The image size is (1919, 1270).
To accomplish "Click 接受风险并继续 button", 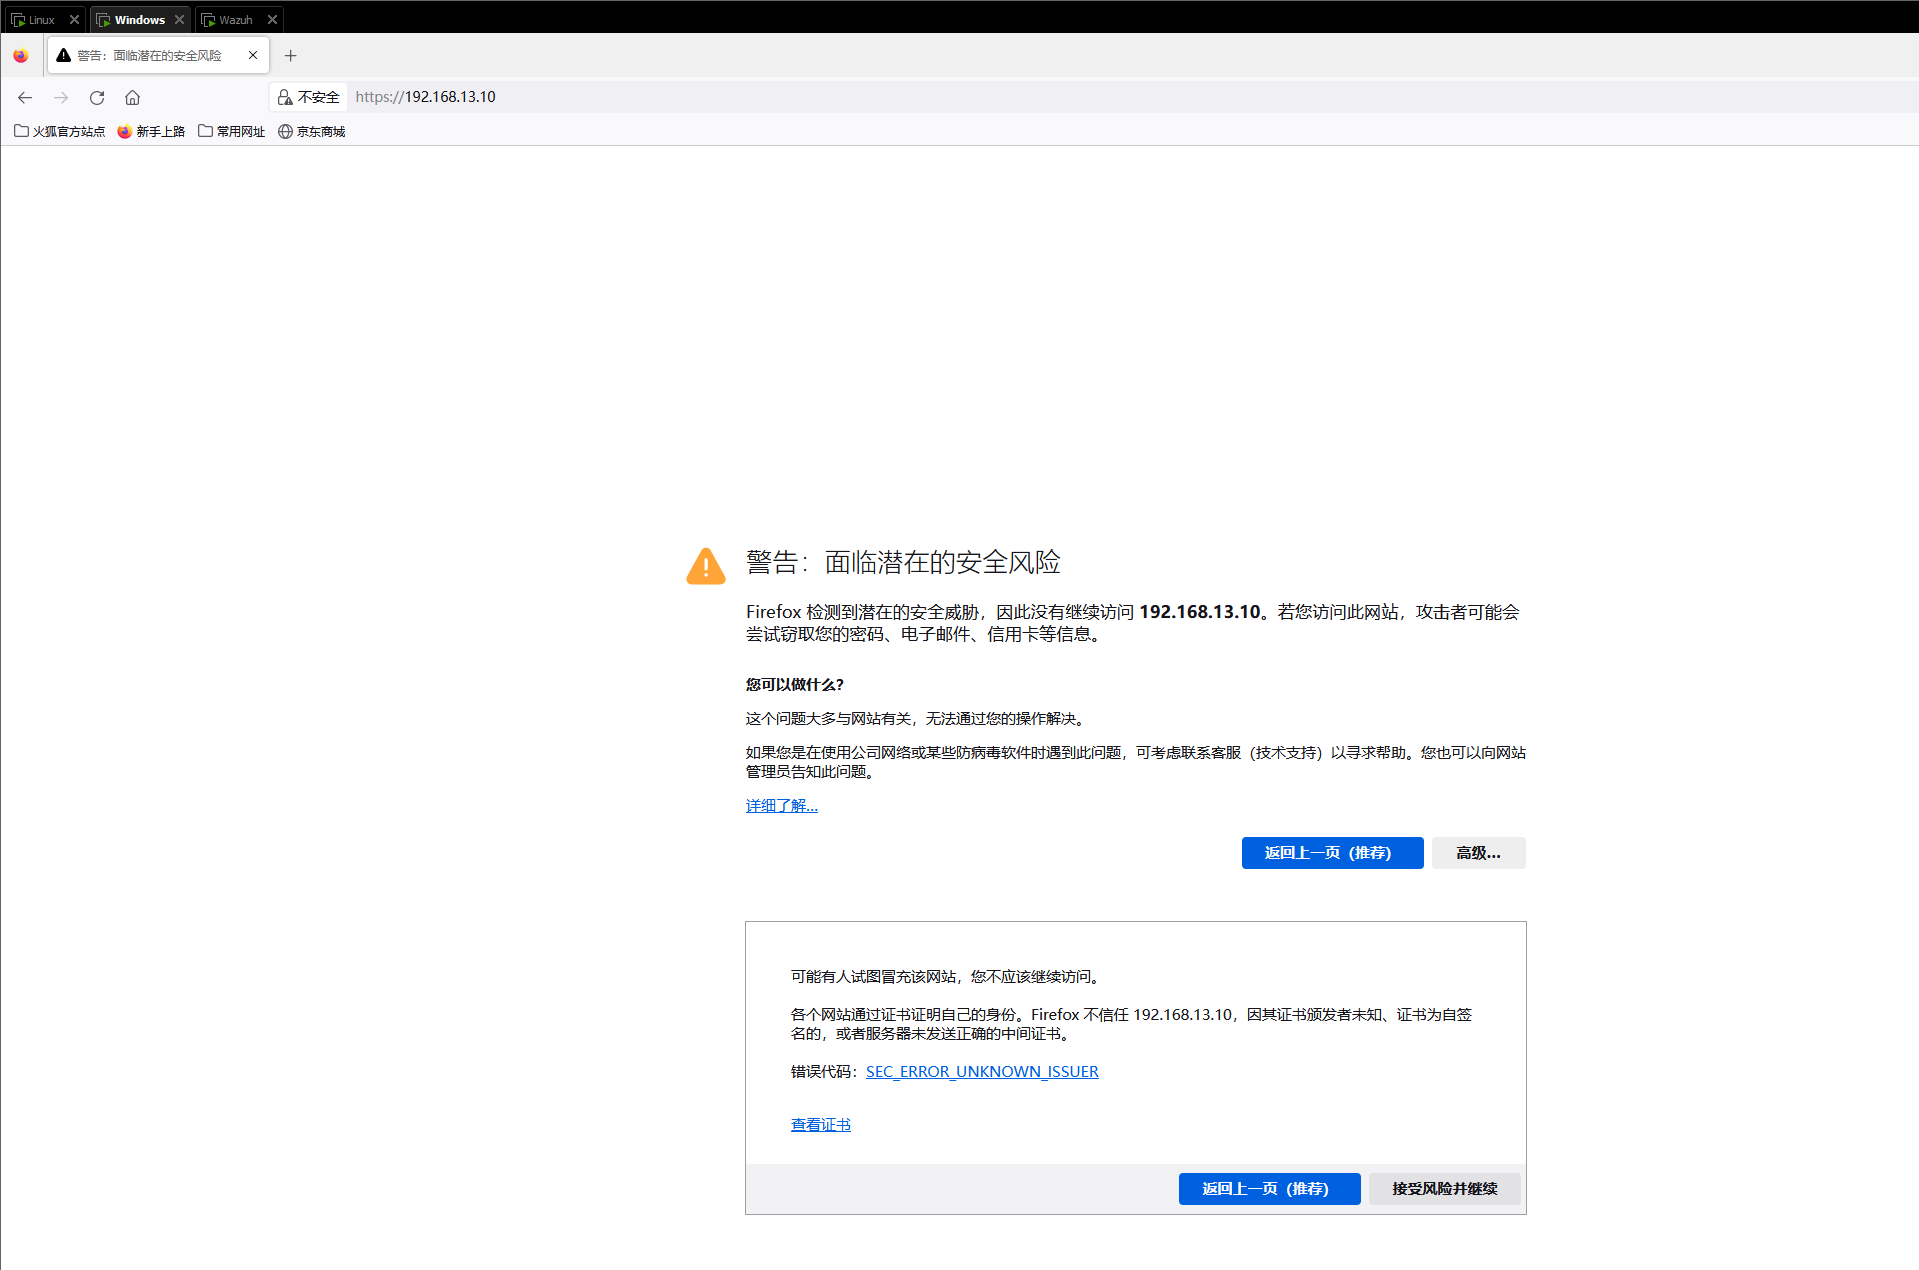I will click(1444, 1188).
